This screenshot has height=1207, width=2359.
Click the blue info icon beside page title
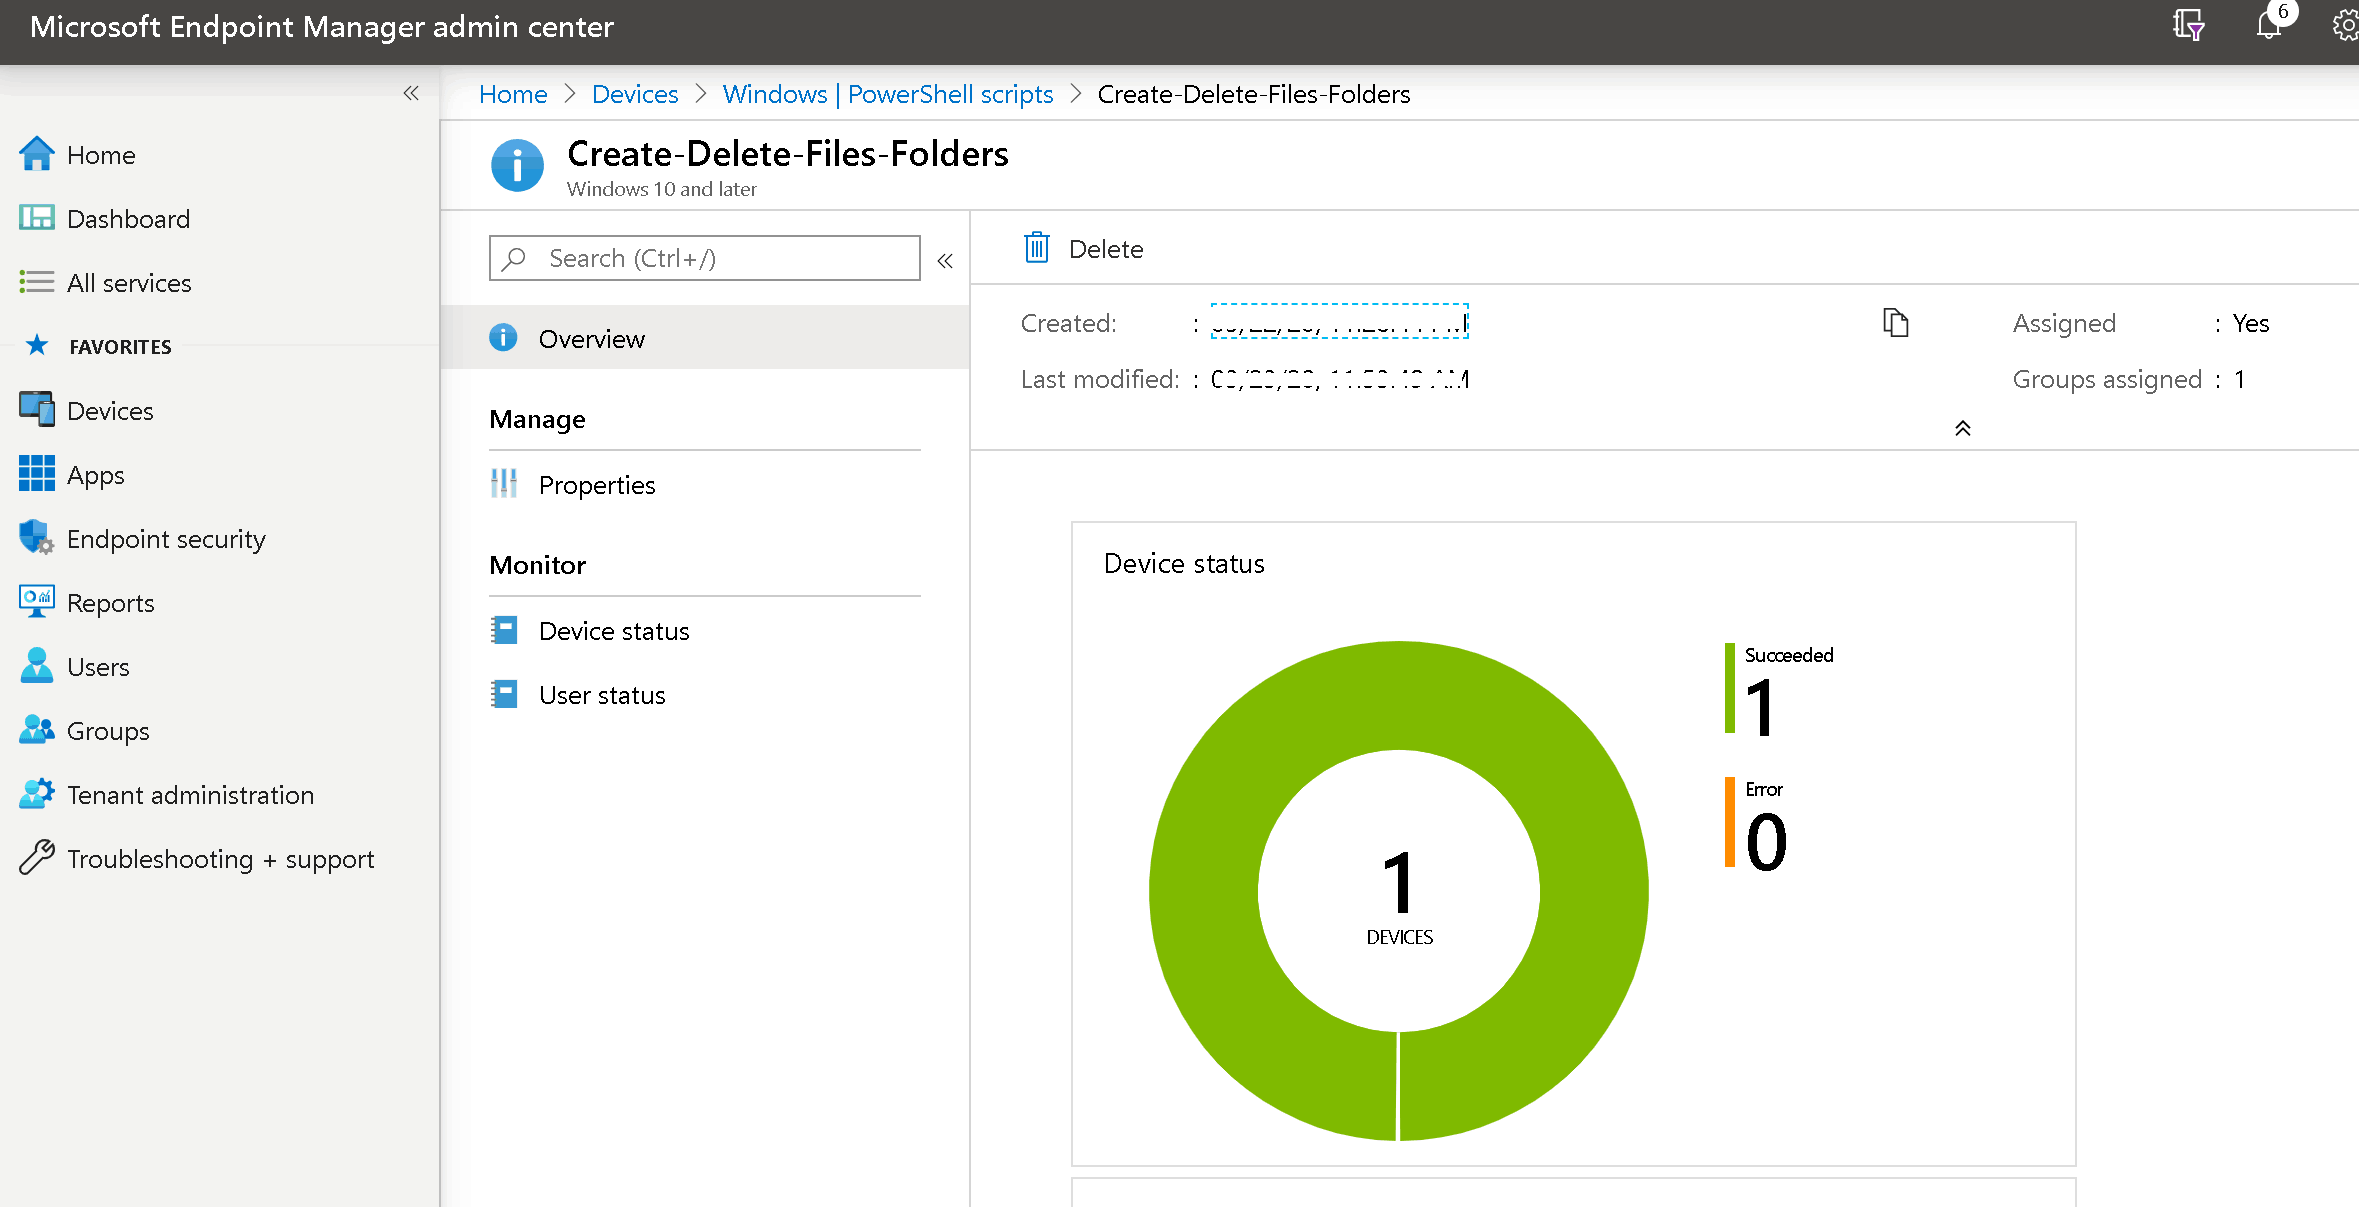point(517,166)
